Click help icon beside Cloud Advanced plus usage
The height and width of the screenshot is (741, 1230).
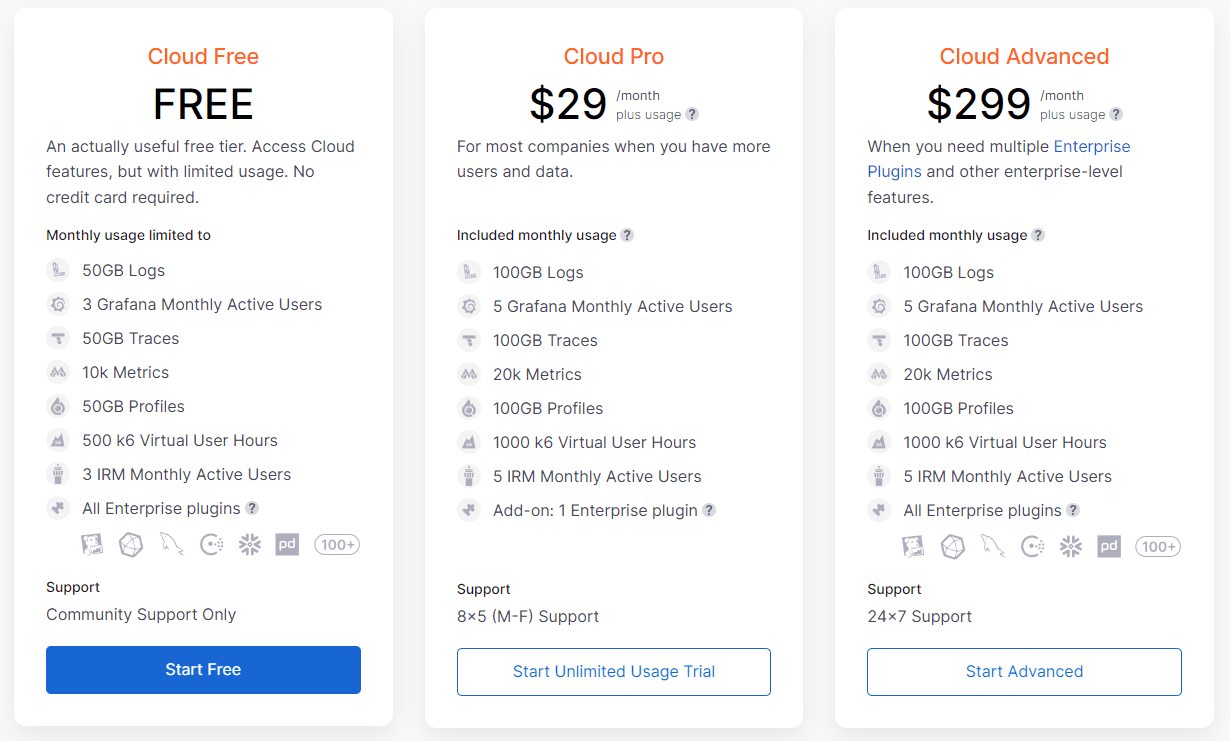tap(1116, 115)
